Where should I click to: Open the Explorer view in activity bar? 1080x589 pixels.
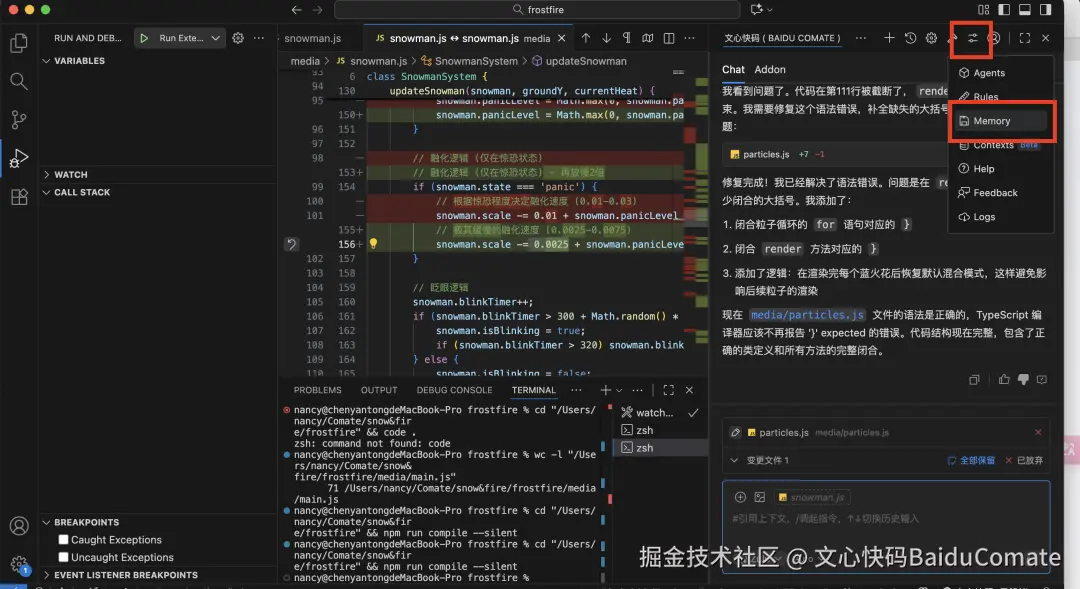click(18, 43)
